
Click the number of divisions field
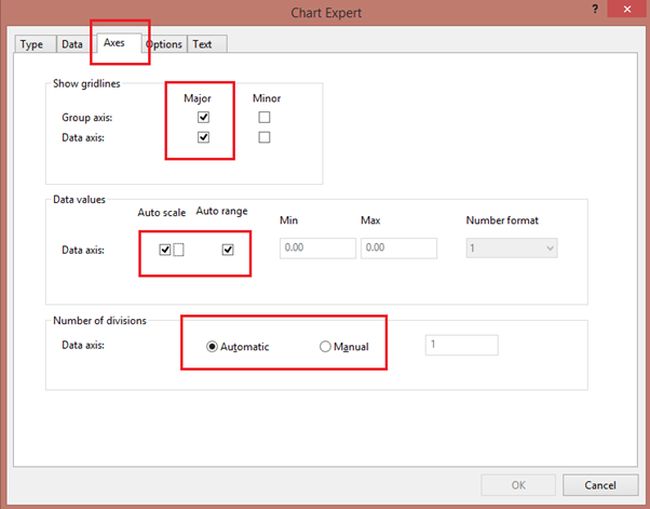pyautogui.click(x=461, y=345)
